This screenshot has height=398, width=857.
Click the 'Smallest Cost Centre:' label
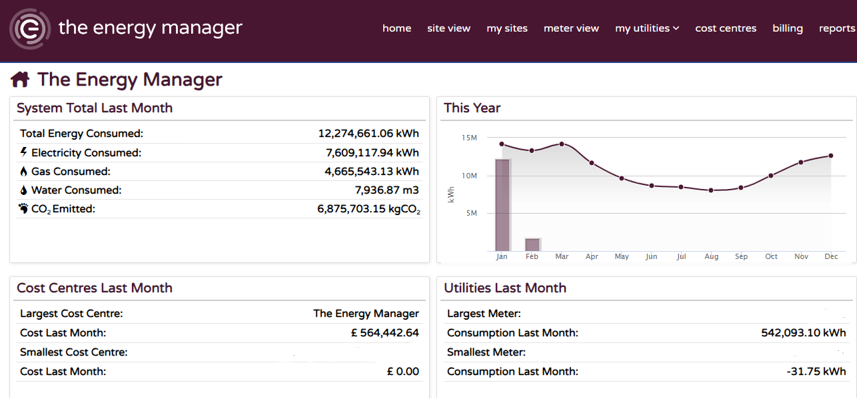[74, 352]
